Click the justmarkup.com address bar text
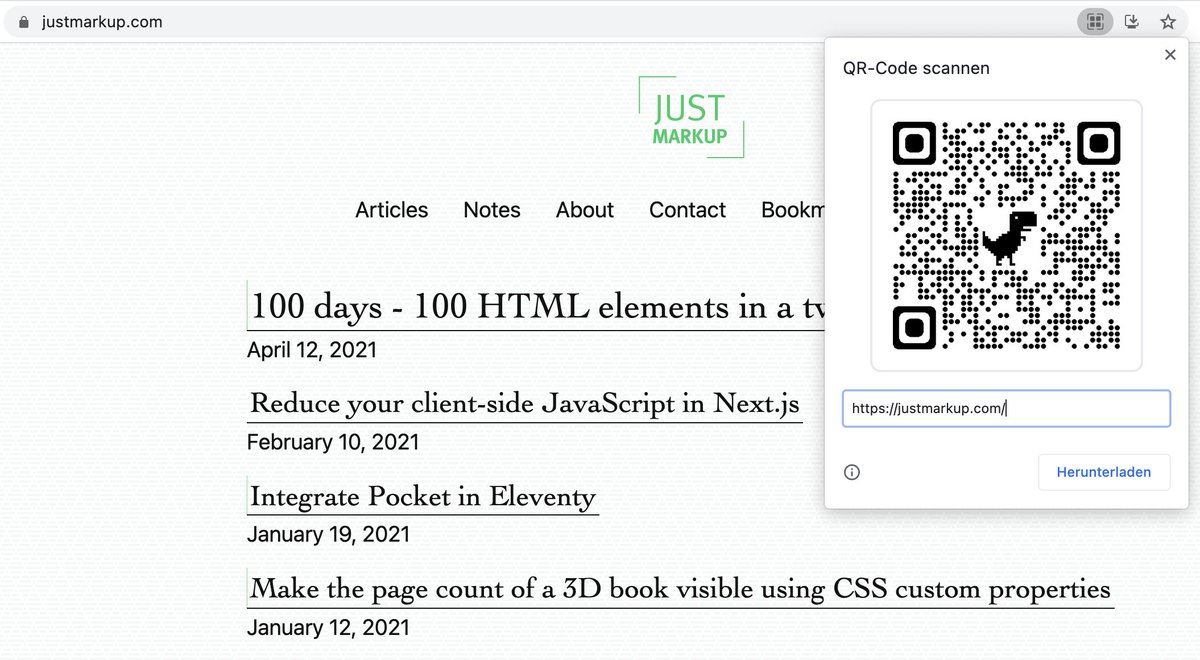Screen dimensions: 1200x660 pos(102,22)
